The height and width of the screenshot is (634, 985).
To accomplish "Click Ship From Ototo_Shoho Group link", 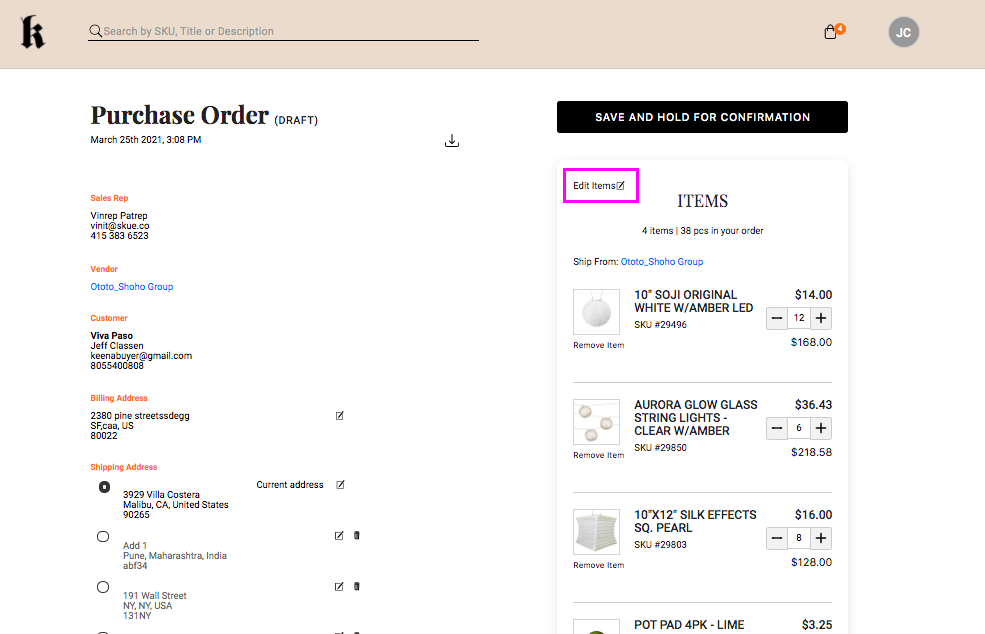I will 662,261.
